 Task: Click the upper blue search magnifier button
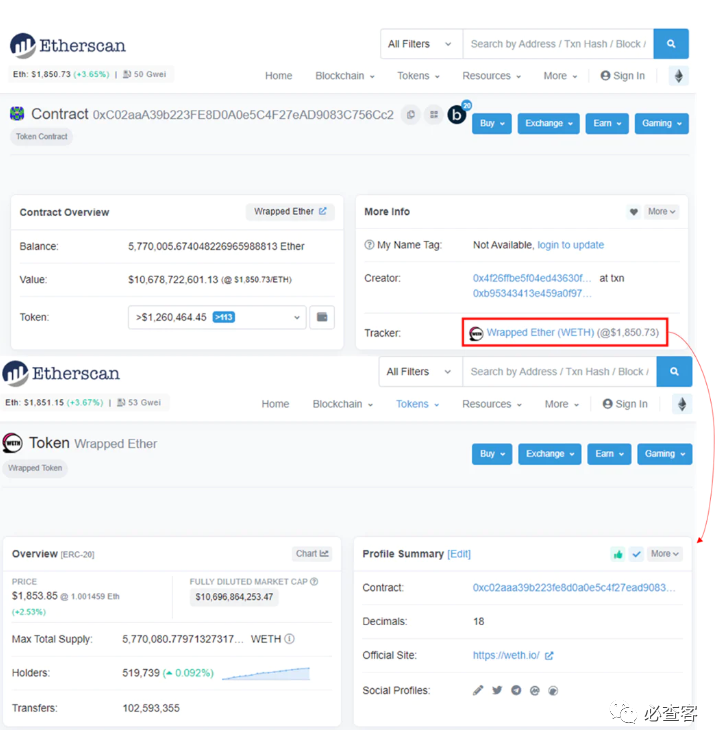(671, 44)
